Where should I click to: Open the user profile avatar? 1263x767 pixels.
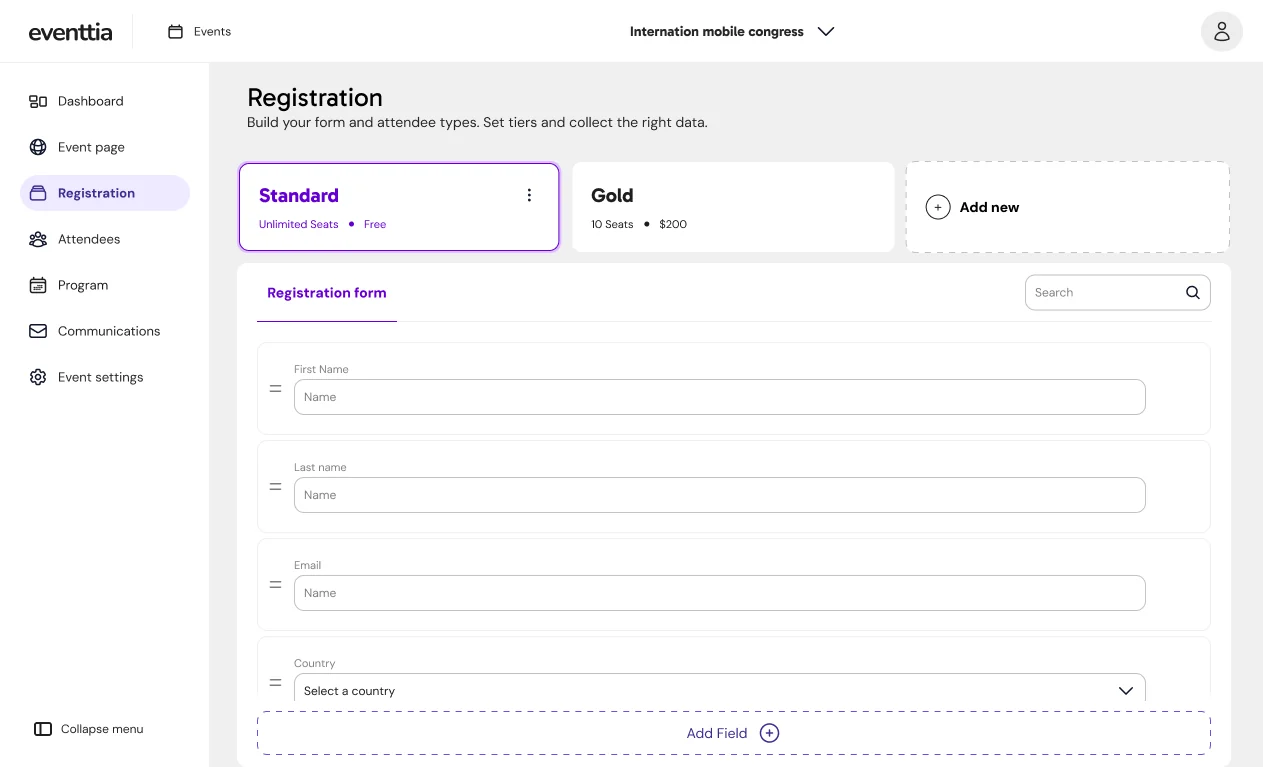tap(1221, 32)
